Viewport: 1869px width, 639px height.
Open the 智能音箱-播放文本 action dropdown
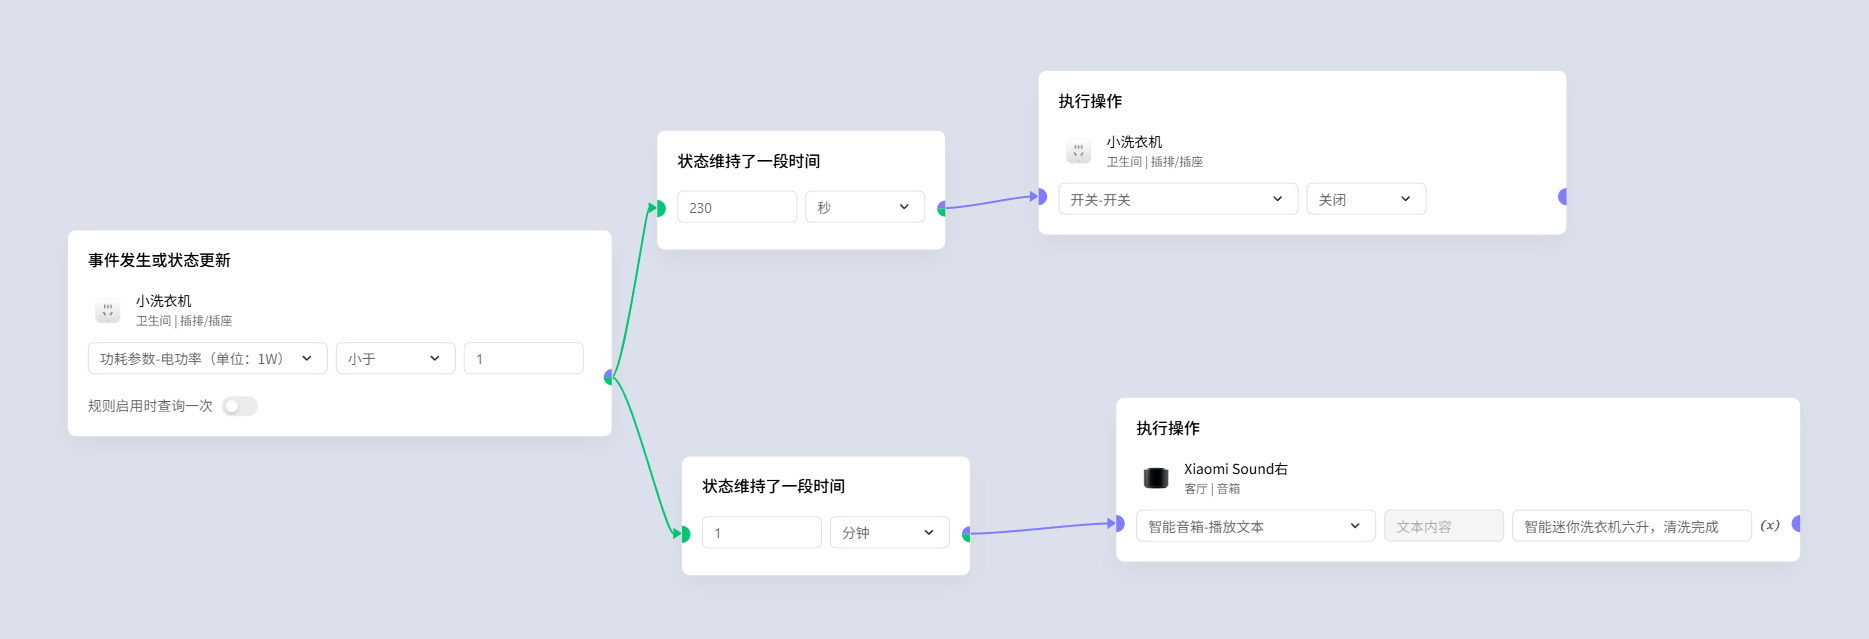coord(1255,526)
